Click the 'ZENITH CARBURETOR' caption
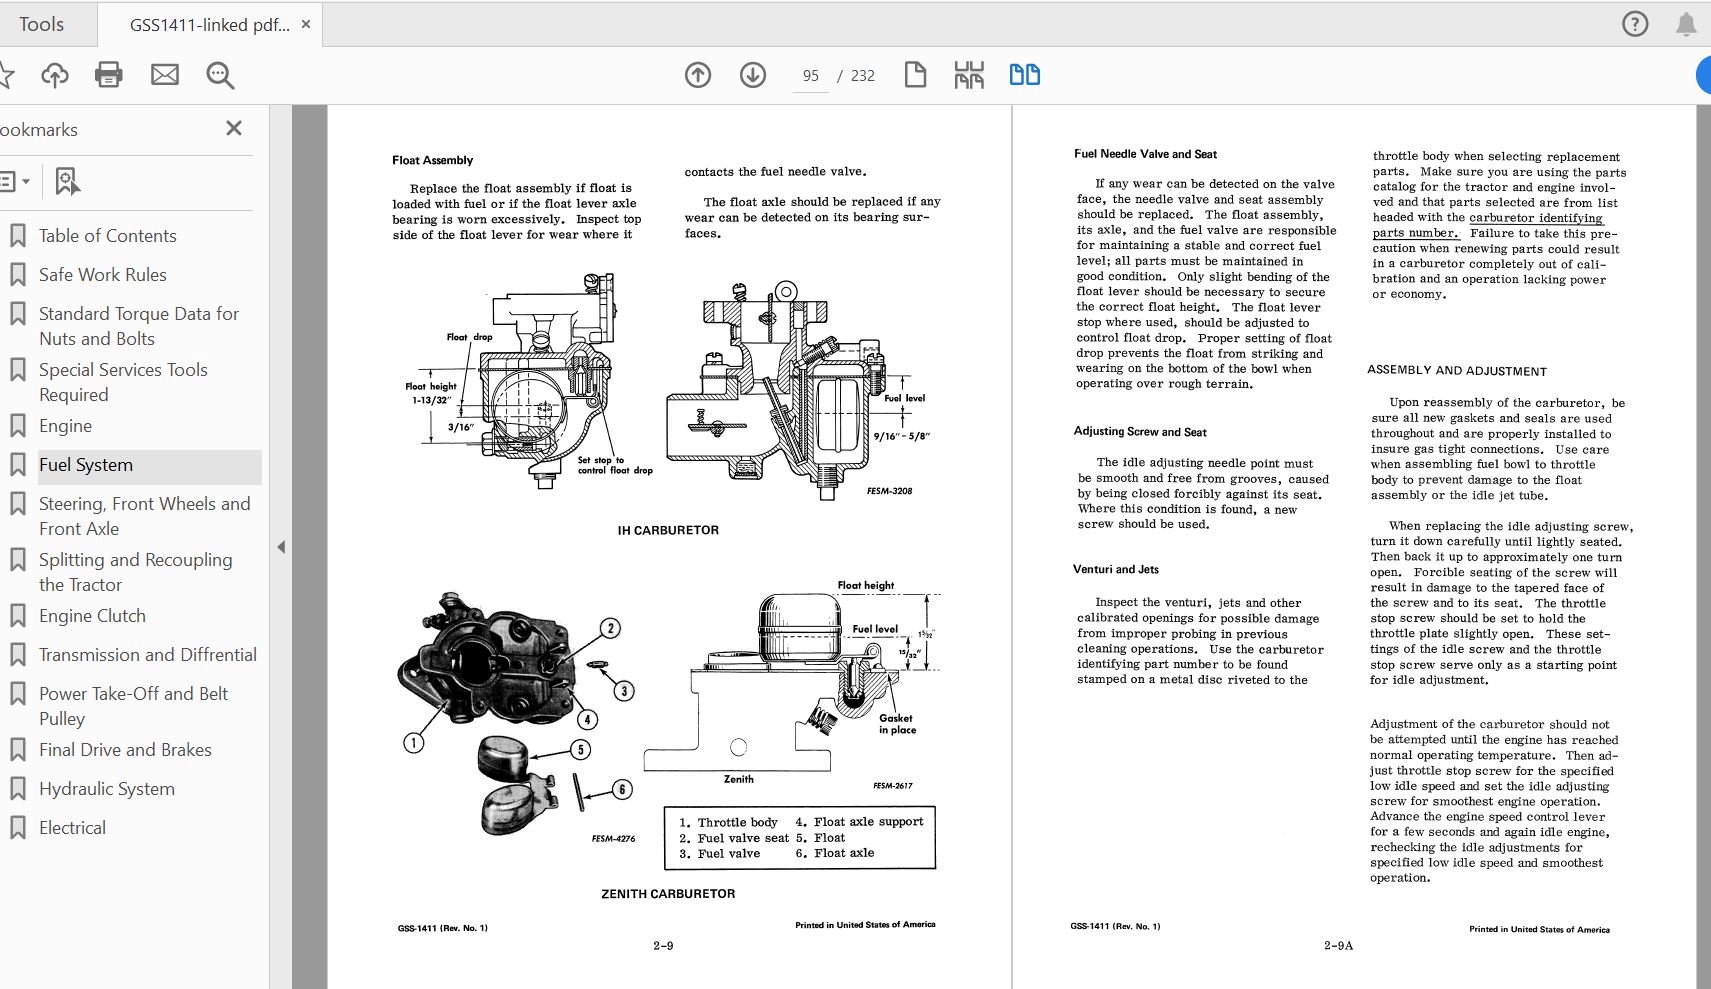1711x989 pixels. click(x=668, y=894)
